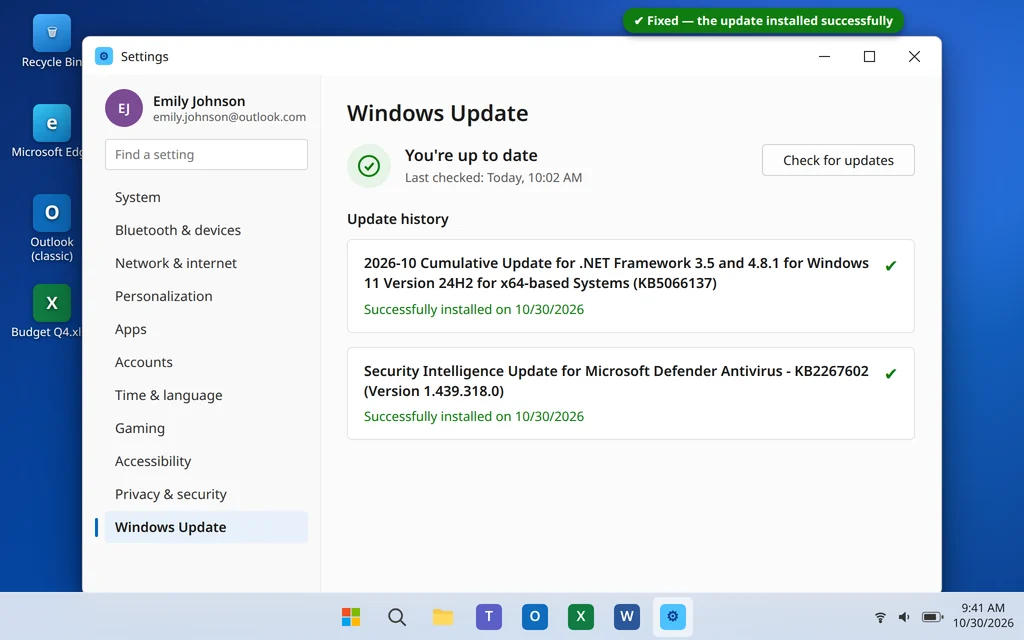Open Excel from the taskbar
The height and width of the screenshot is (640, 1024).
coord(581,616)
